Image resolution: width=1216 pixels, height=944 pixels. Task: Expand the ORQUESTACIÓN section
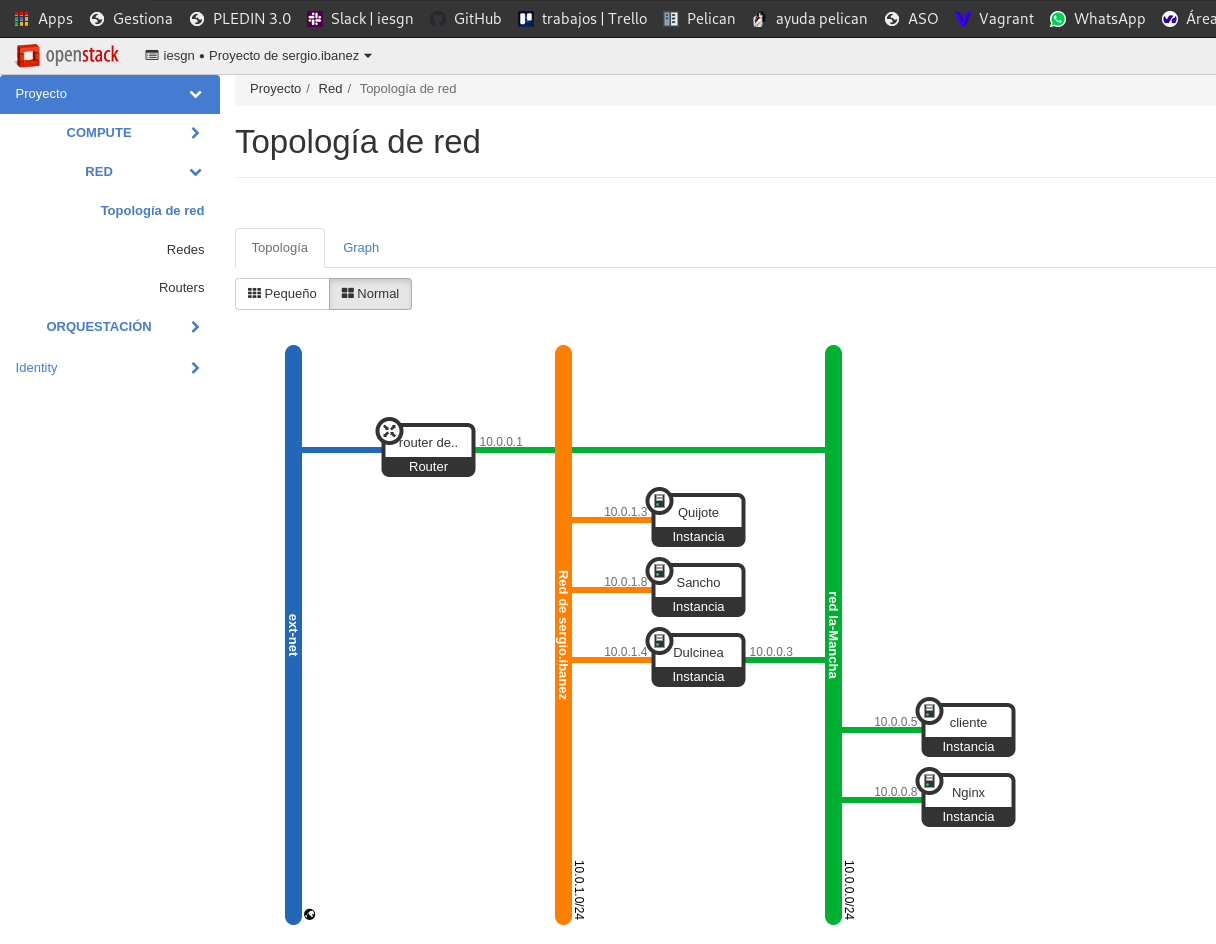(x=99, y=326)
